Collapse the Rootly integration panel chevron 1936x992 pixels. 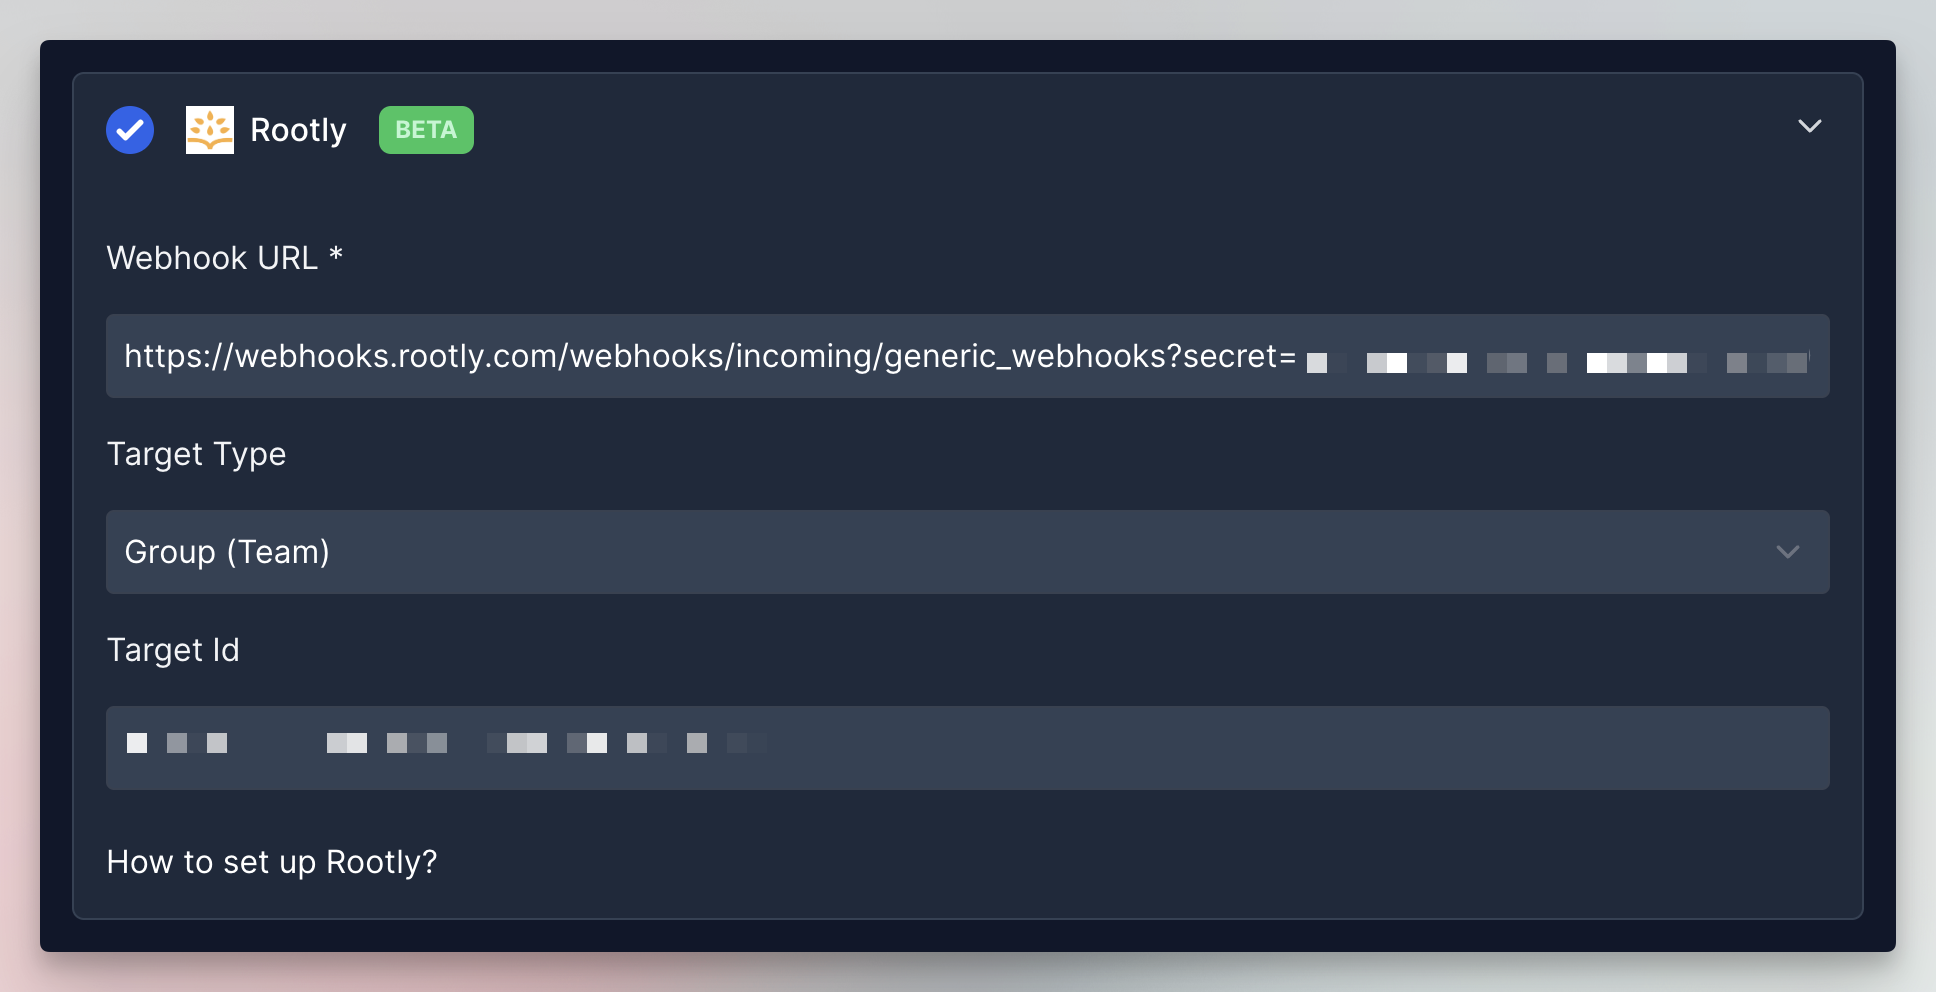[1809, 126]
